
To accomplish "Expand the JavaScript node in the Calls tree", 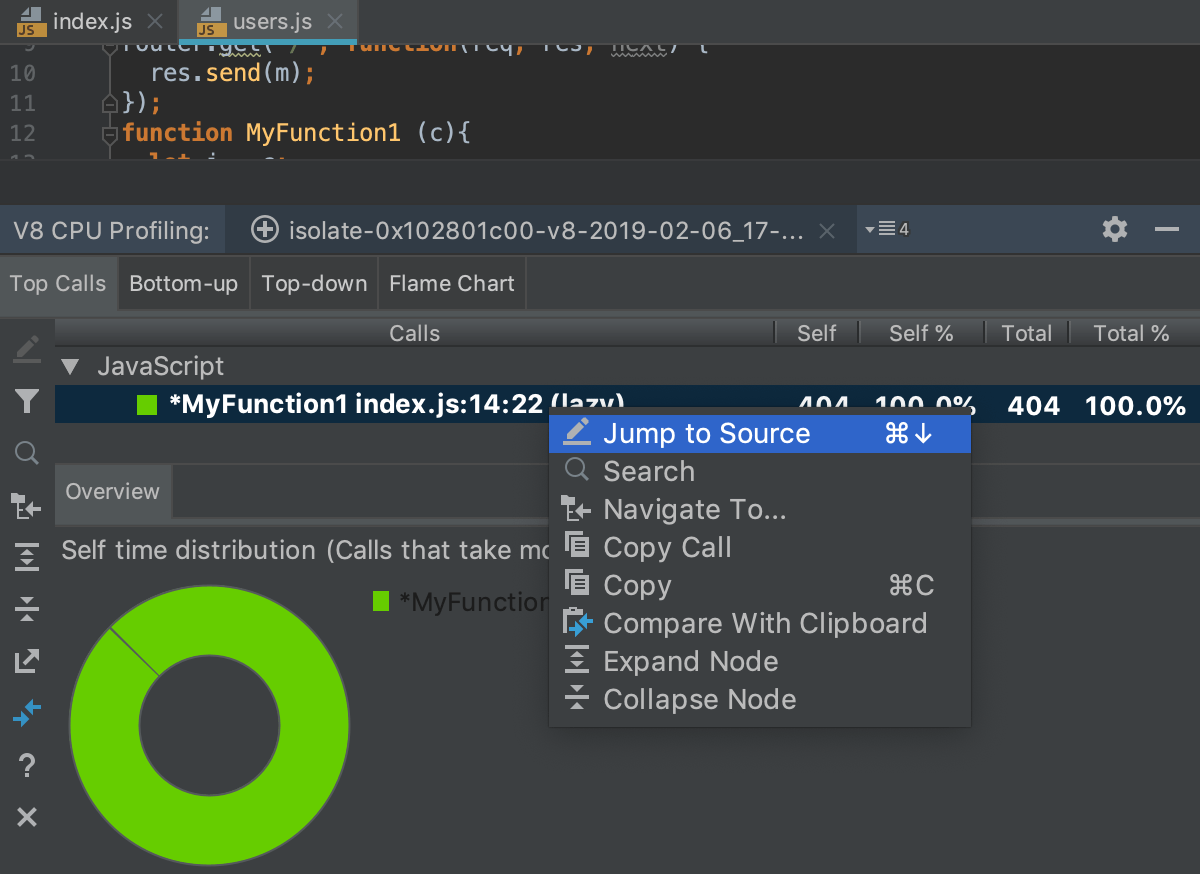I will click(69, 366).
